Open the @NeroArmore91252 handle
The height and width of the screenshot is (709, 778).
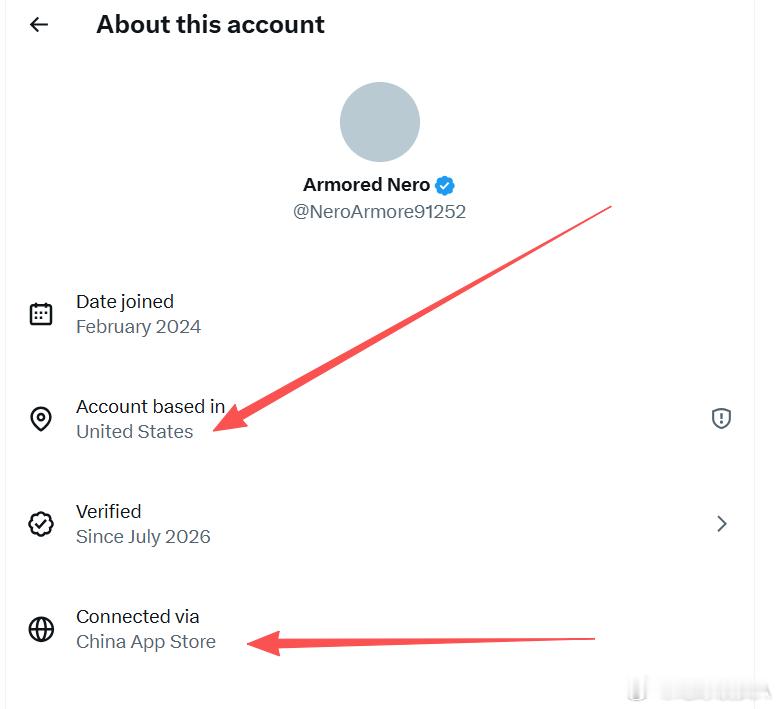click(x=380, y=212)
